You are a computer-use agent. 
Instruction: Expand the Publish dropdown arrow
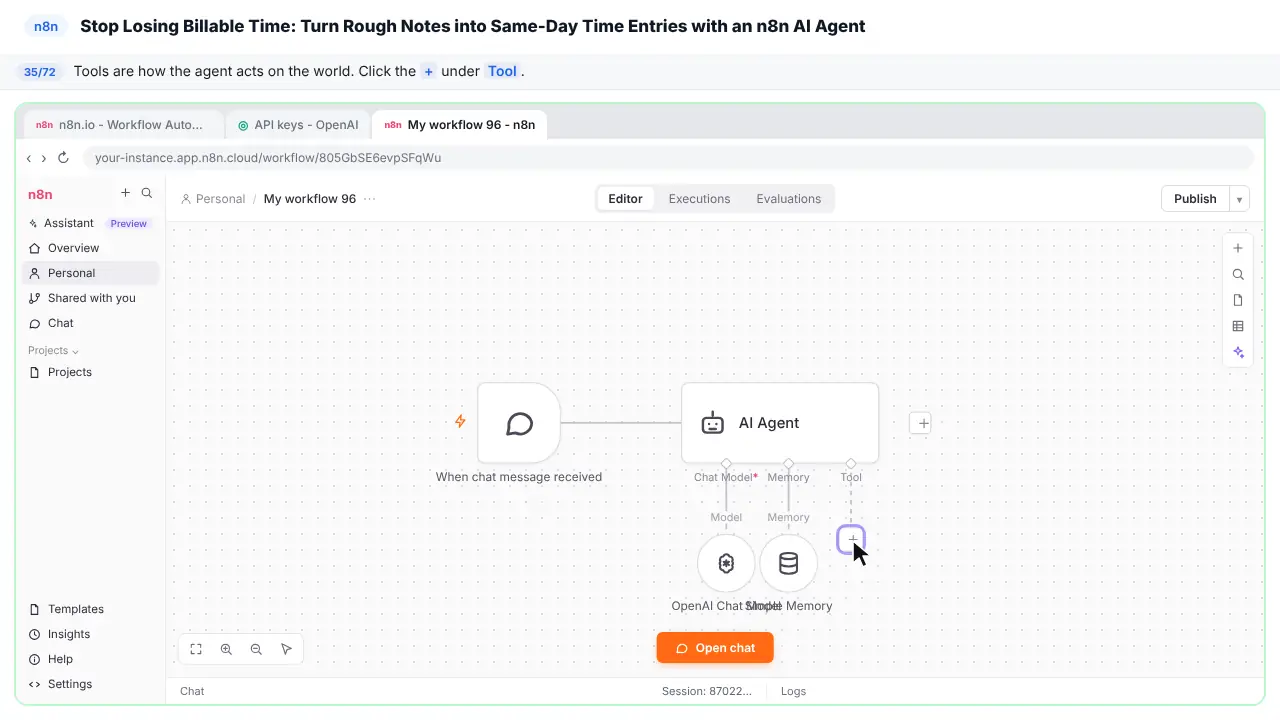click(x=1239, y=199)
